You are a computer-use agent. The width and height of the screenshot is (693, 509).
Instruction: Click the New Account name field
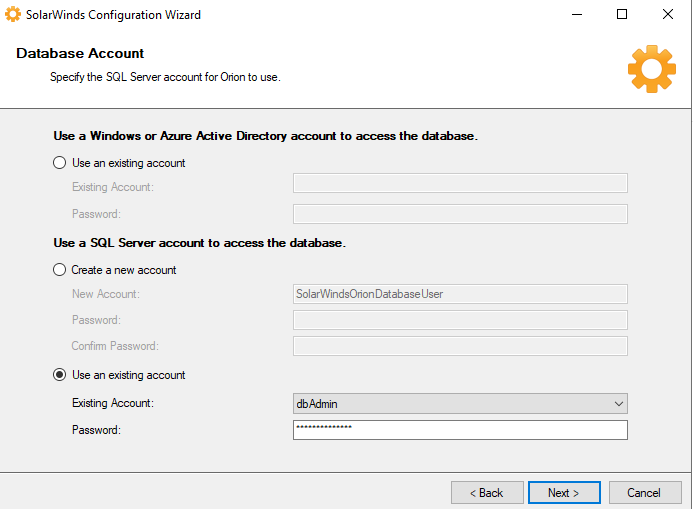point(460,294)
